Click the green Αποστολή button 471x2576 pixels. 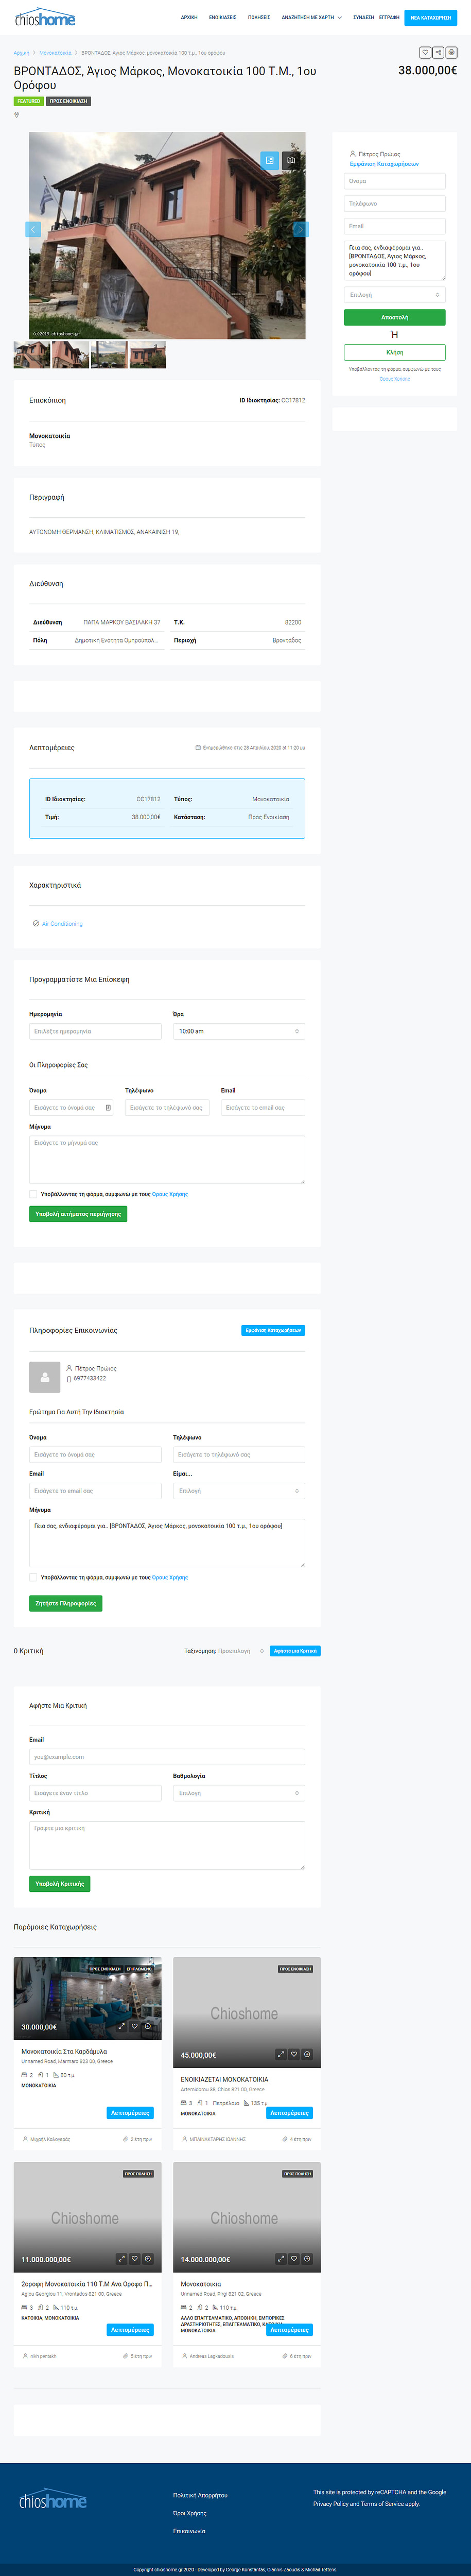point(394,317)
